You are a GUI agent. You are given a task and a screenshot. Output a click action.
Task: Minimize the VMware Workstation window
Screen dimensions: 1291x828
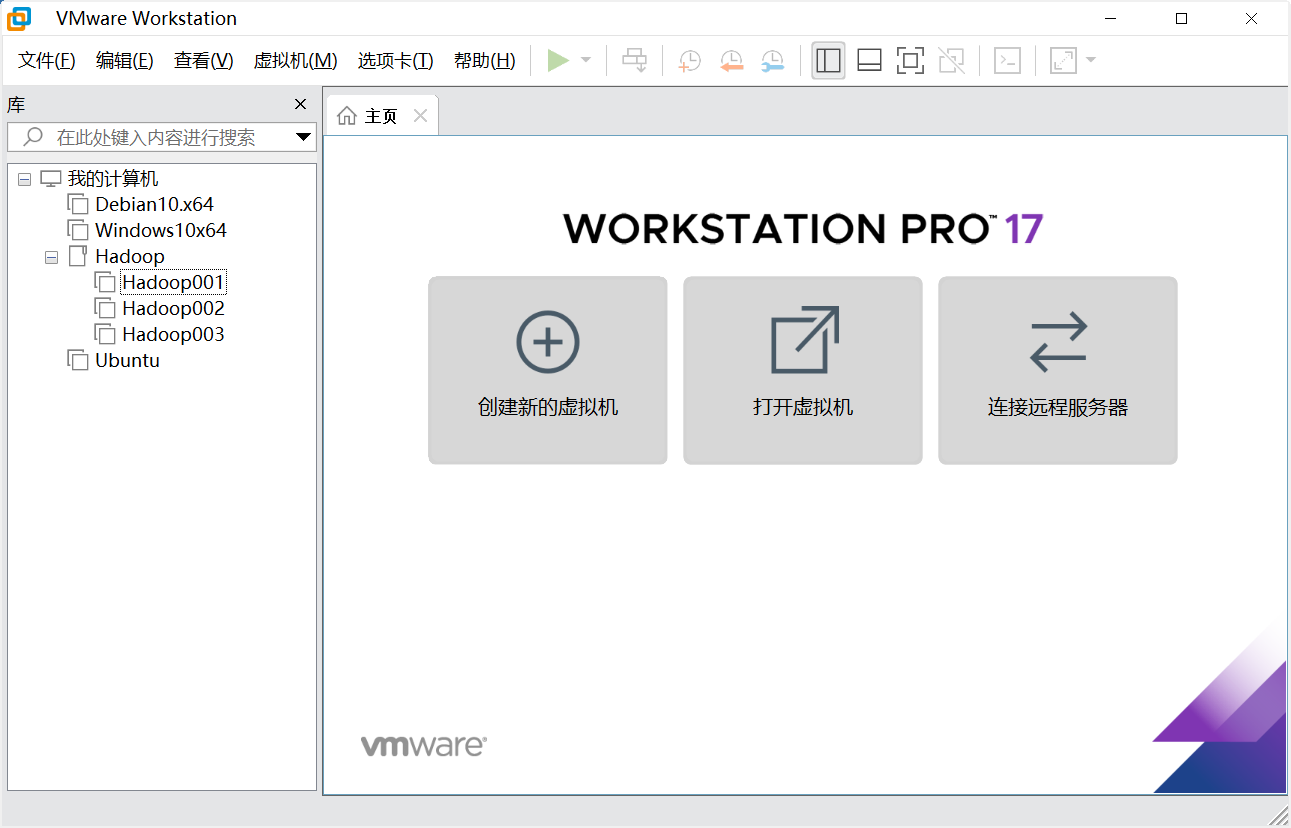click(1111, 18)
